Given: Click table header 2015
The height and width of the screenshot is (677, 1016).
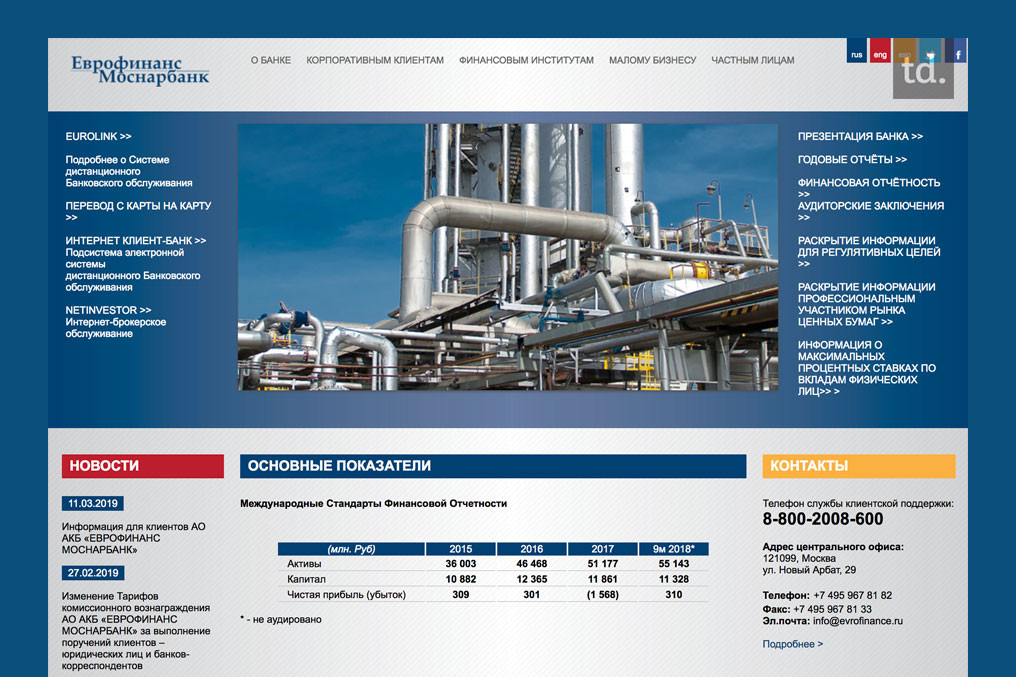Looking at the screenshot, I should [x=461, y=549].
